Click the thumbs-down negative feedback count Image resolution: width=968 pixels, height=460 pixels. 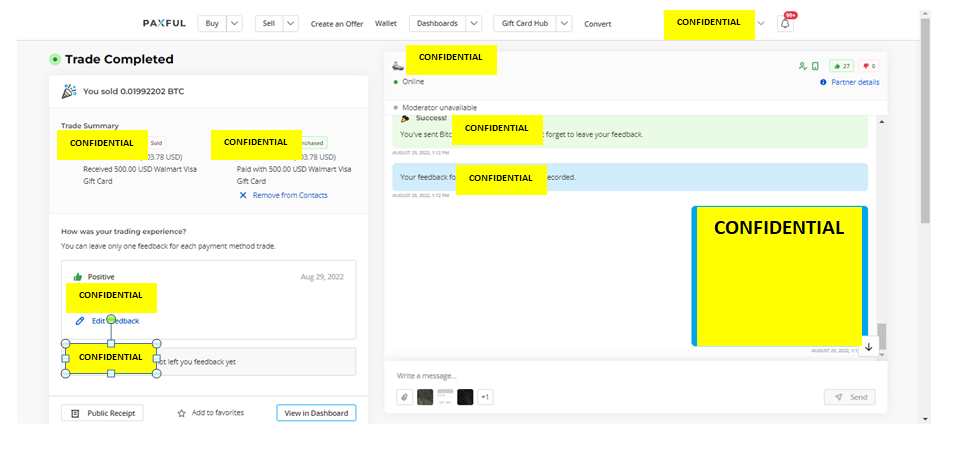click(869, 66)
